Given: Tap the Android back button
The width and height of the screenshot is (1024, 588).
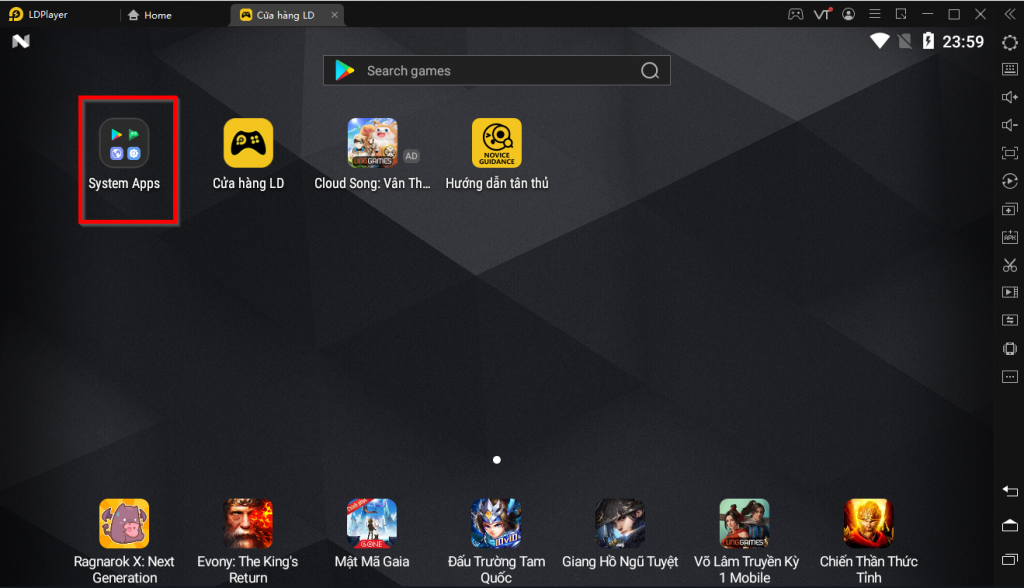Looking at the screenshot, I should point(1010,491).
